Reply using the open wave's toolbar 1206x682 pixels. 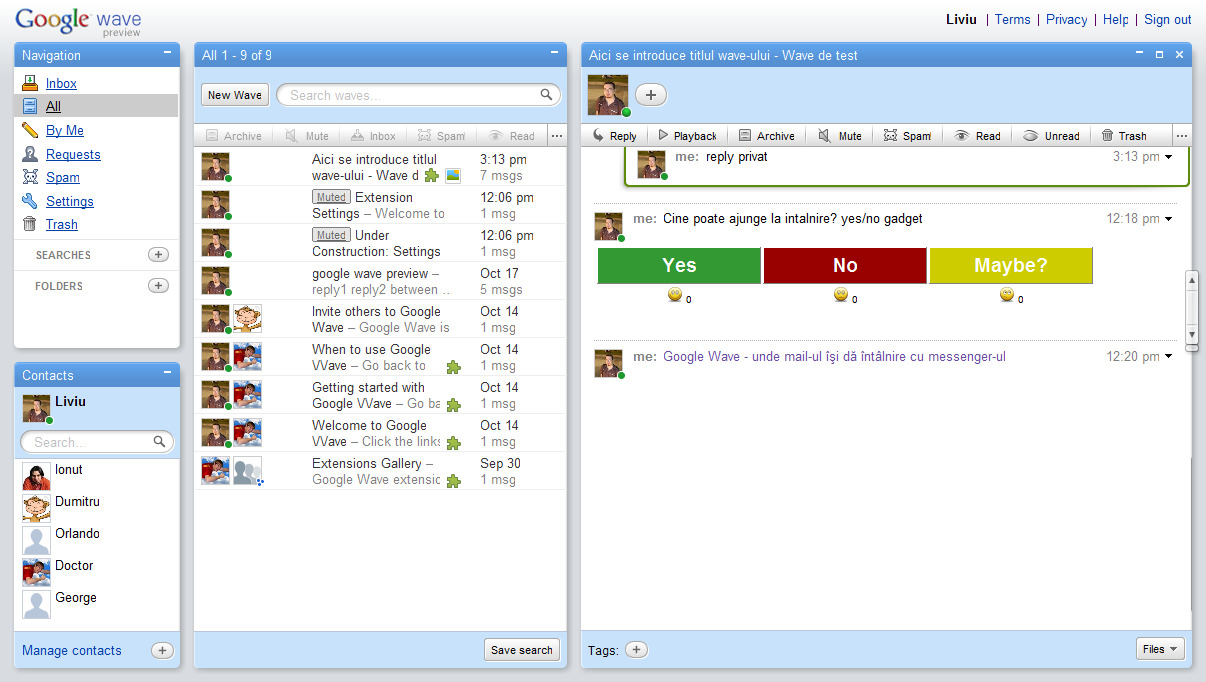[614, 136]
